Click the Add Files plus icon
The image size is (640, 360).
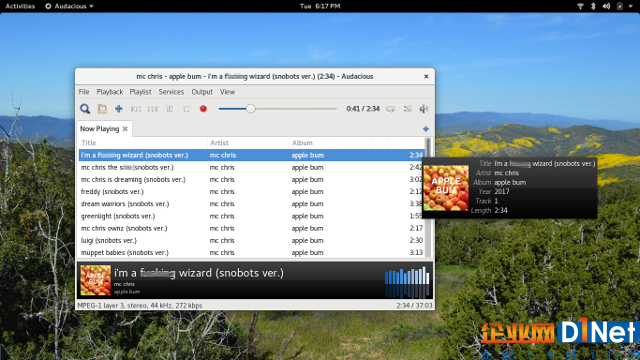(119, 109)
